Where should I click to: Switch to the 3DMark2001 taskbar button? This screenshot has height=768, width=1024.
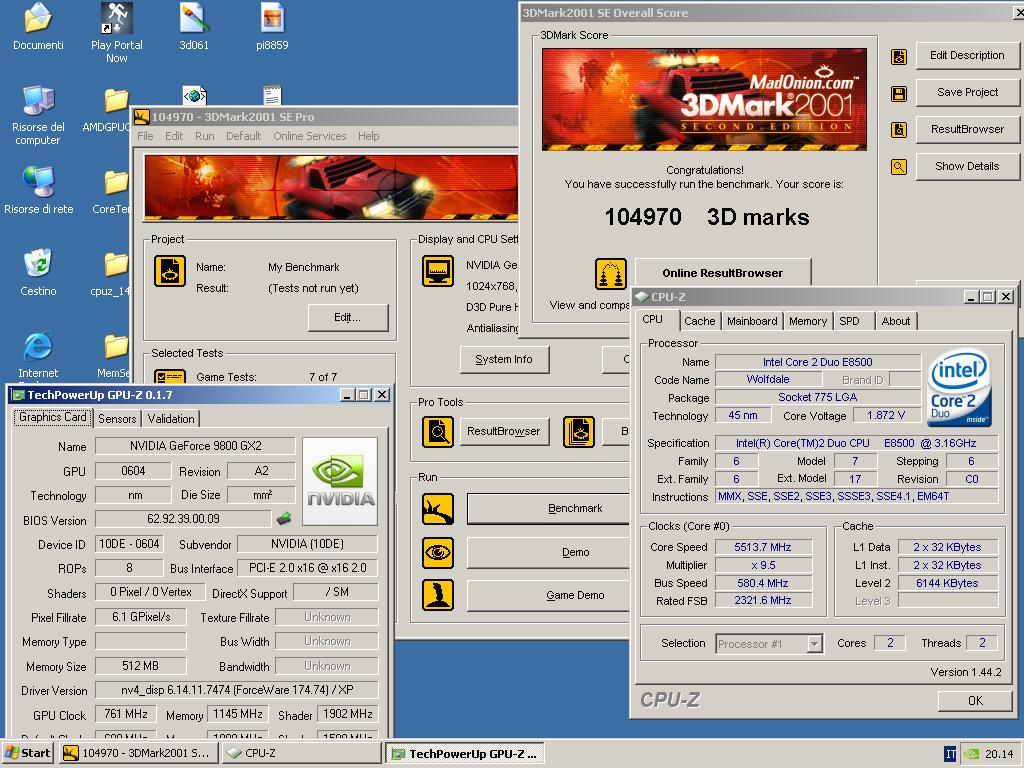[138, 754]
